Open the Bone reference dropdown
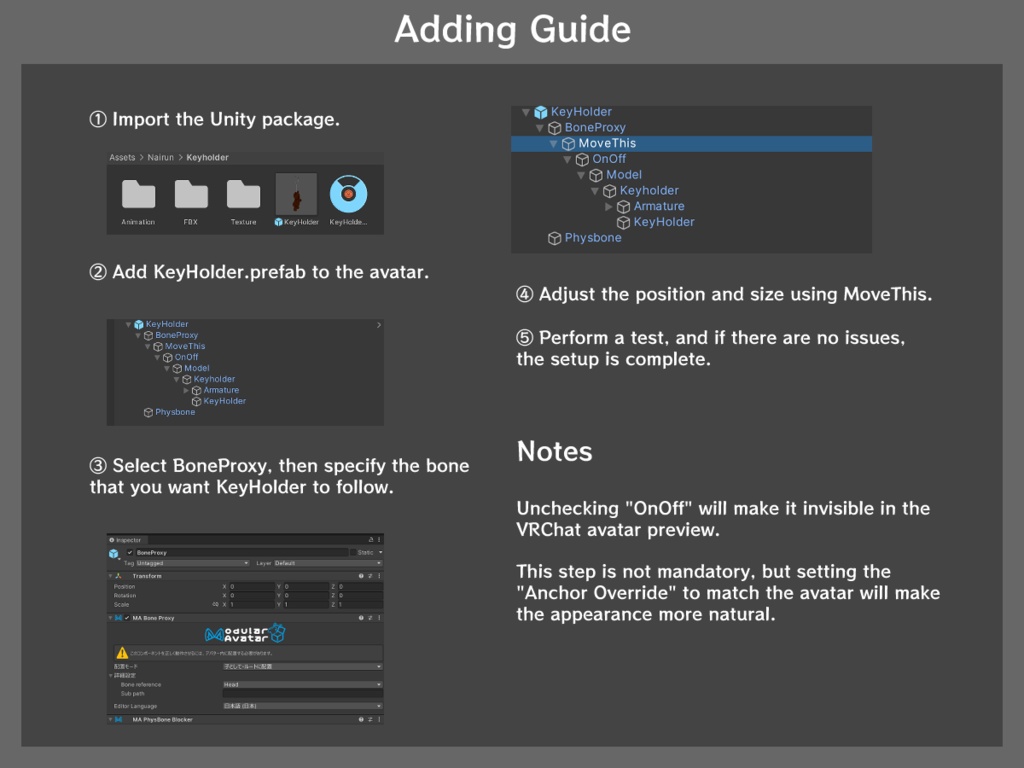Image resolution: width=1024 pixels, height=768 pixels. pyautogui.click(x=301, y=684)
